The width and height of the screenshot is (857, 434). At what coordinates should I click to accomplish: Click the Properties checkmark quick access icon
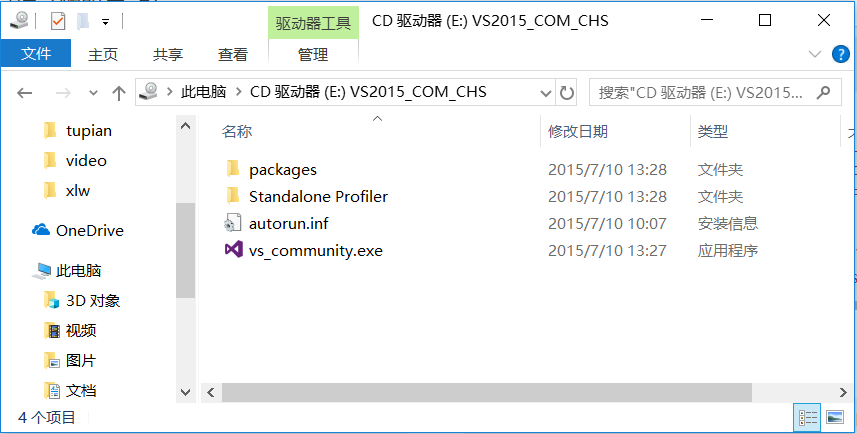pyautogui.click(x=57, y=21)
